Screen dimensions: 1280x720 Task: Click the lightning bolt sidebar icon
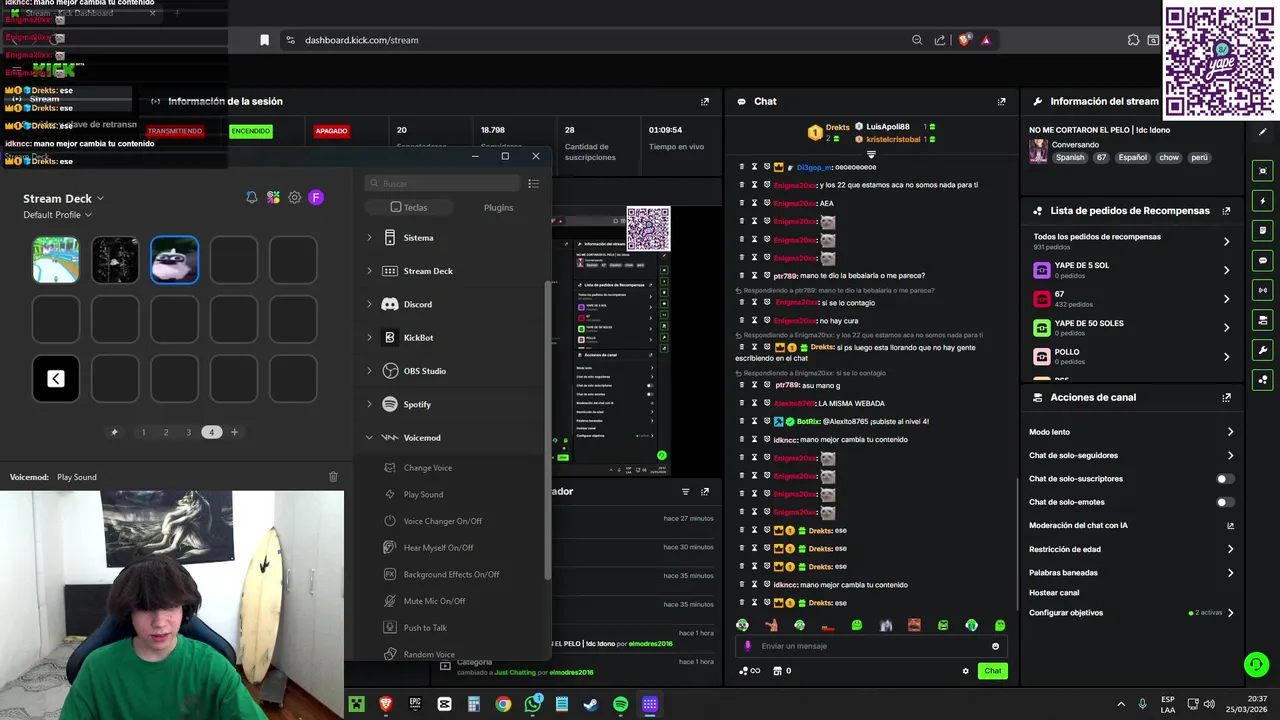[x=1263, y=201]
